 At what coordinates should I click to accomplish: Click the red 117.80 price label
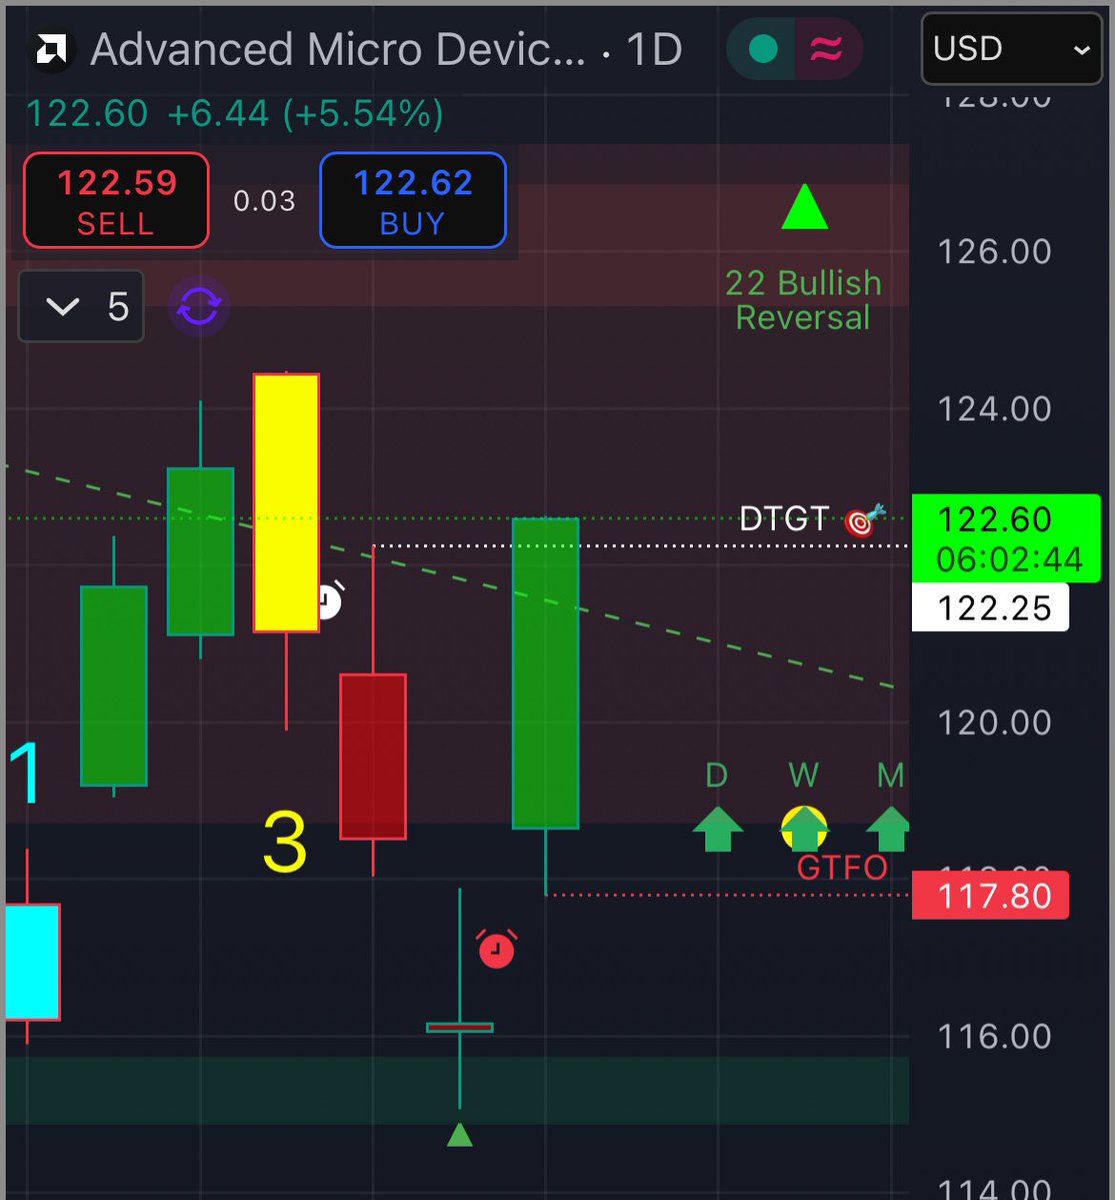pos(990,895)
